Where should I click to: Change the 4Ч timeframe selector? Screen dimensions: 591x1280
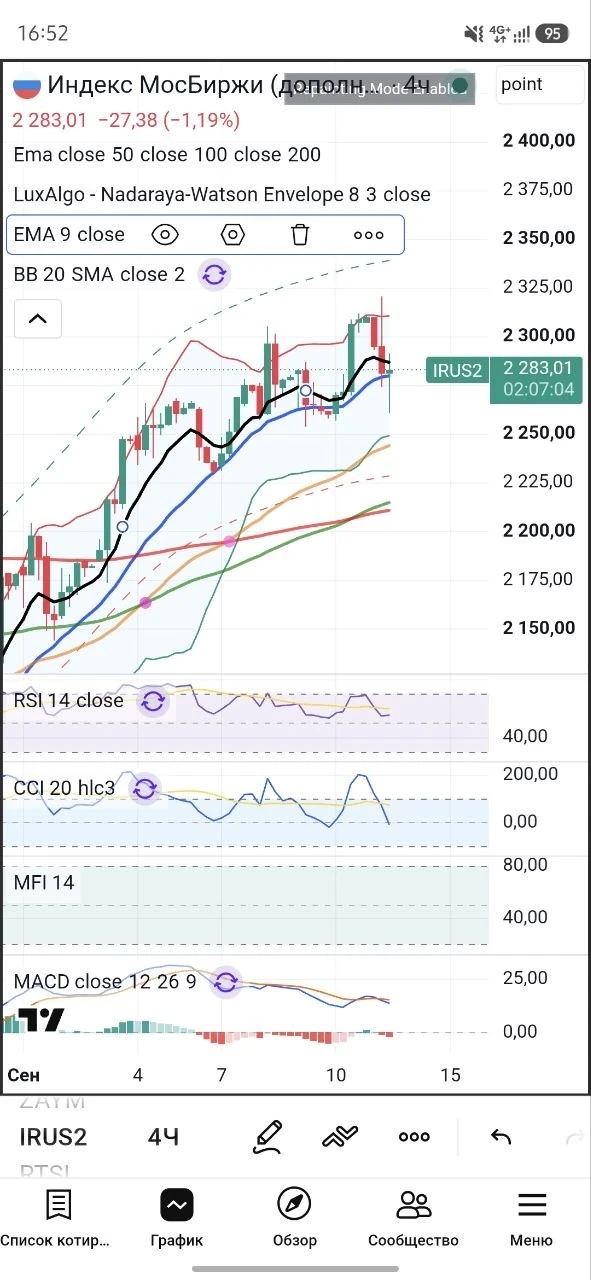[x=164, y=1137]
